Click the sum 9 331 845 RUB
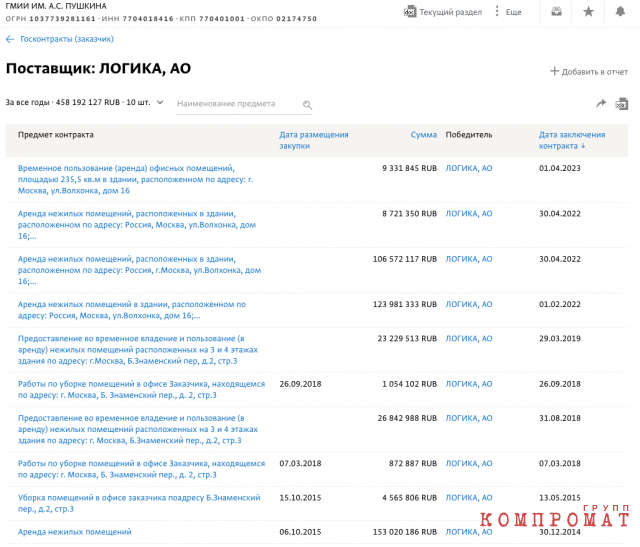Image resolution: width=640 pixels, height=547 pixels. pos(409,168)
